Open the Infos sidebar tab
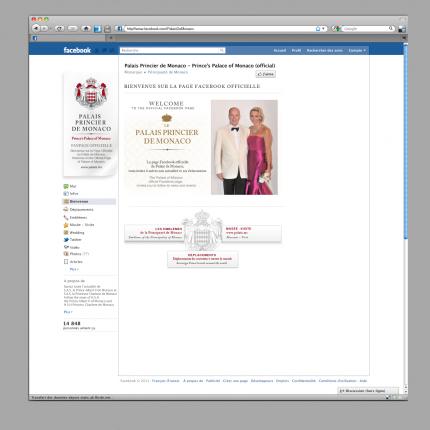This screenshot has width=430, height=430. point(74,194)
